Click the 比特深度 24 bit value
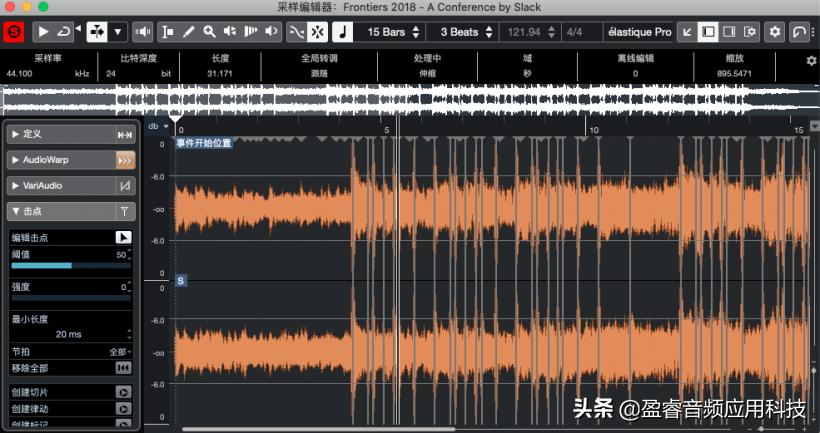 pyautogui.click(x=111, y=74)
